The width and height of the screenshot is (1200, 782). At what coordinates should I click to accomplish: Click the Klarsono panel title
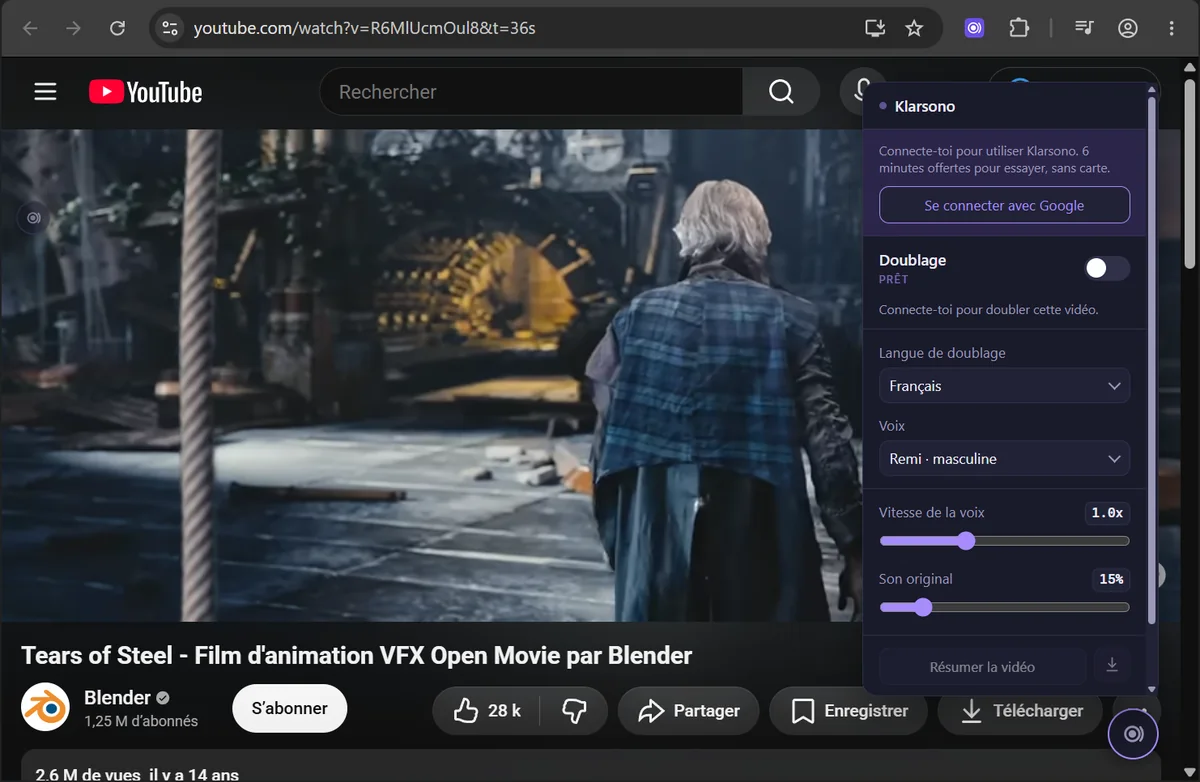pyautogui.click(x=924, y=106)
